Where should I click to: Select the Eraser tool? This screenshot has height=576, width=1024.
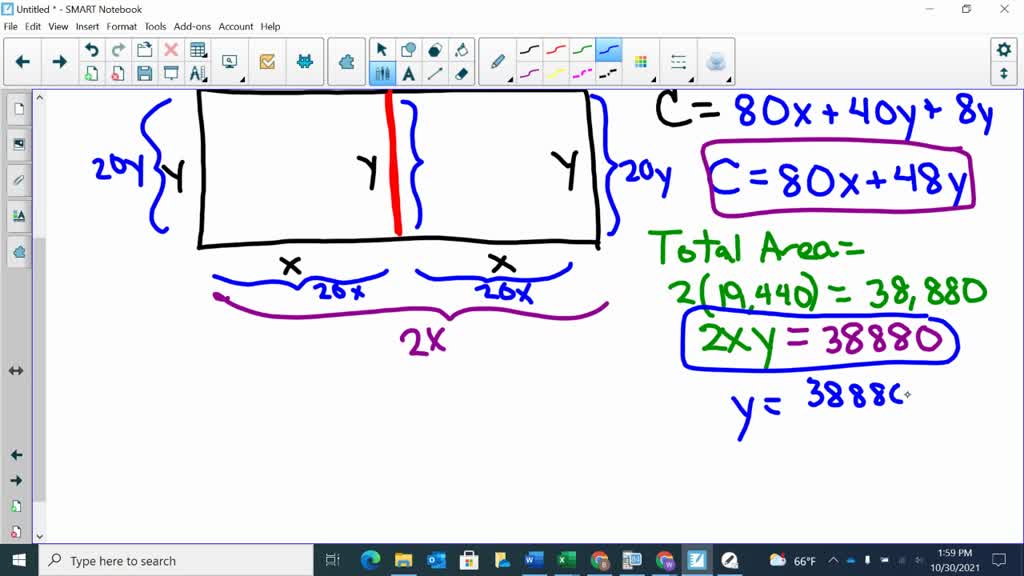click(x=461, y=73)
